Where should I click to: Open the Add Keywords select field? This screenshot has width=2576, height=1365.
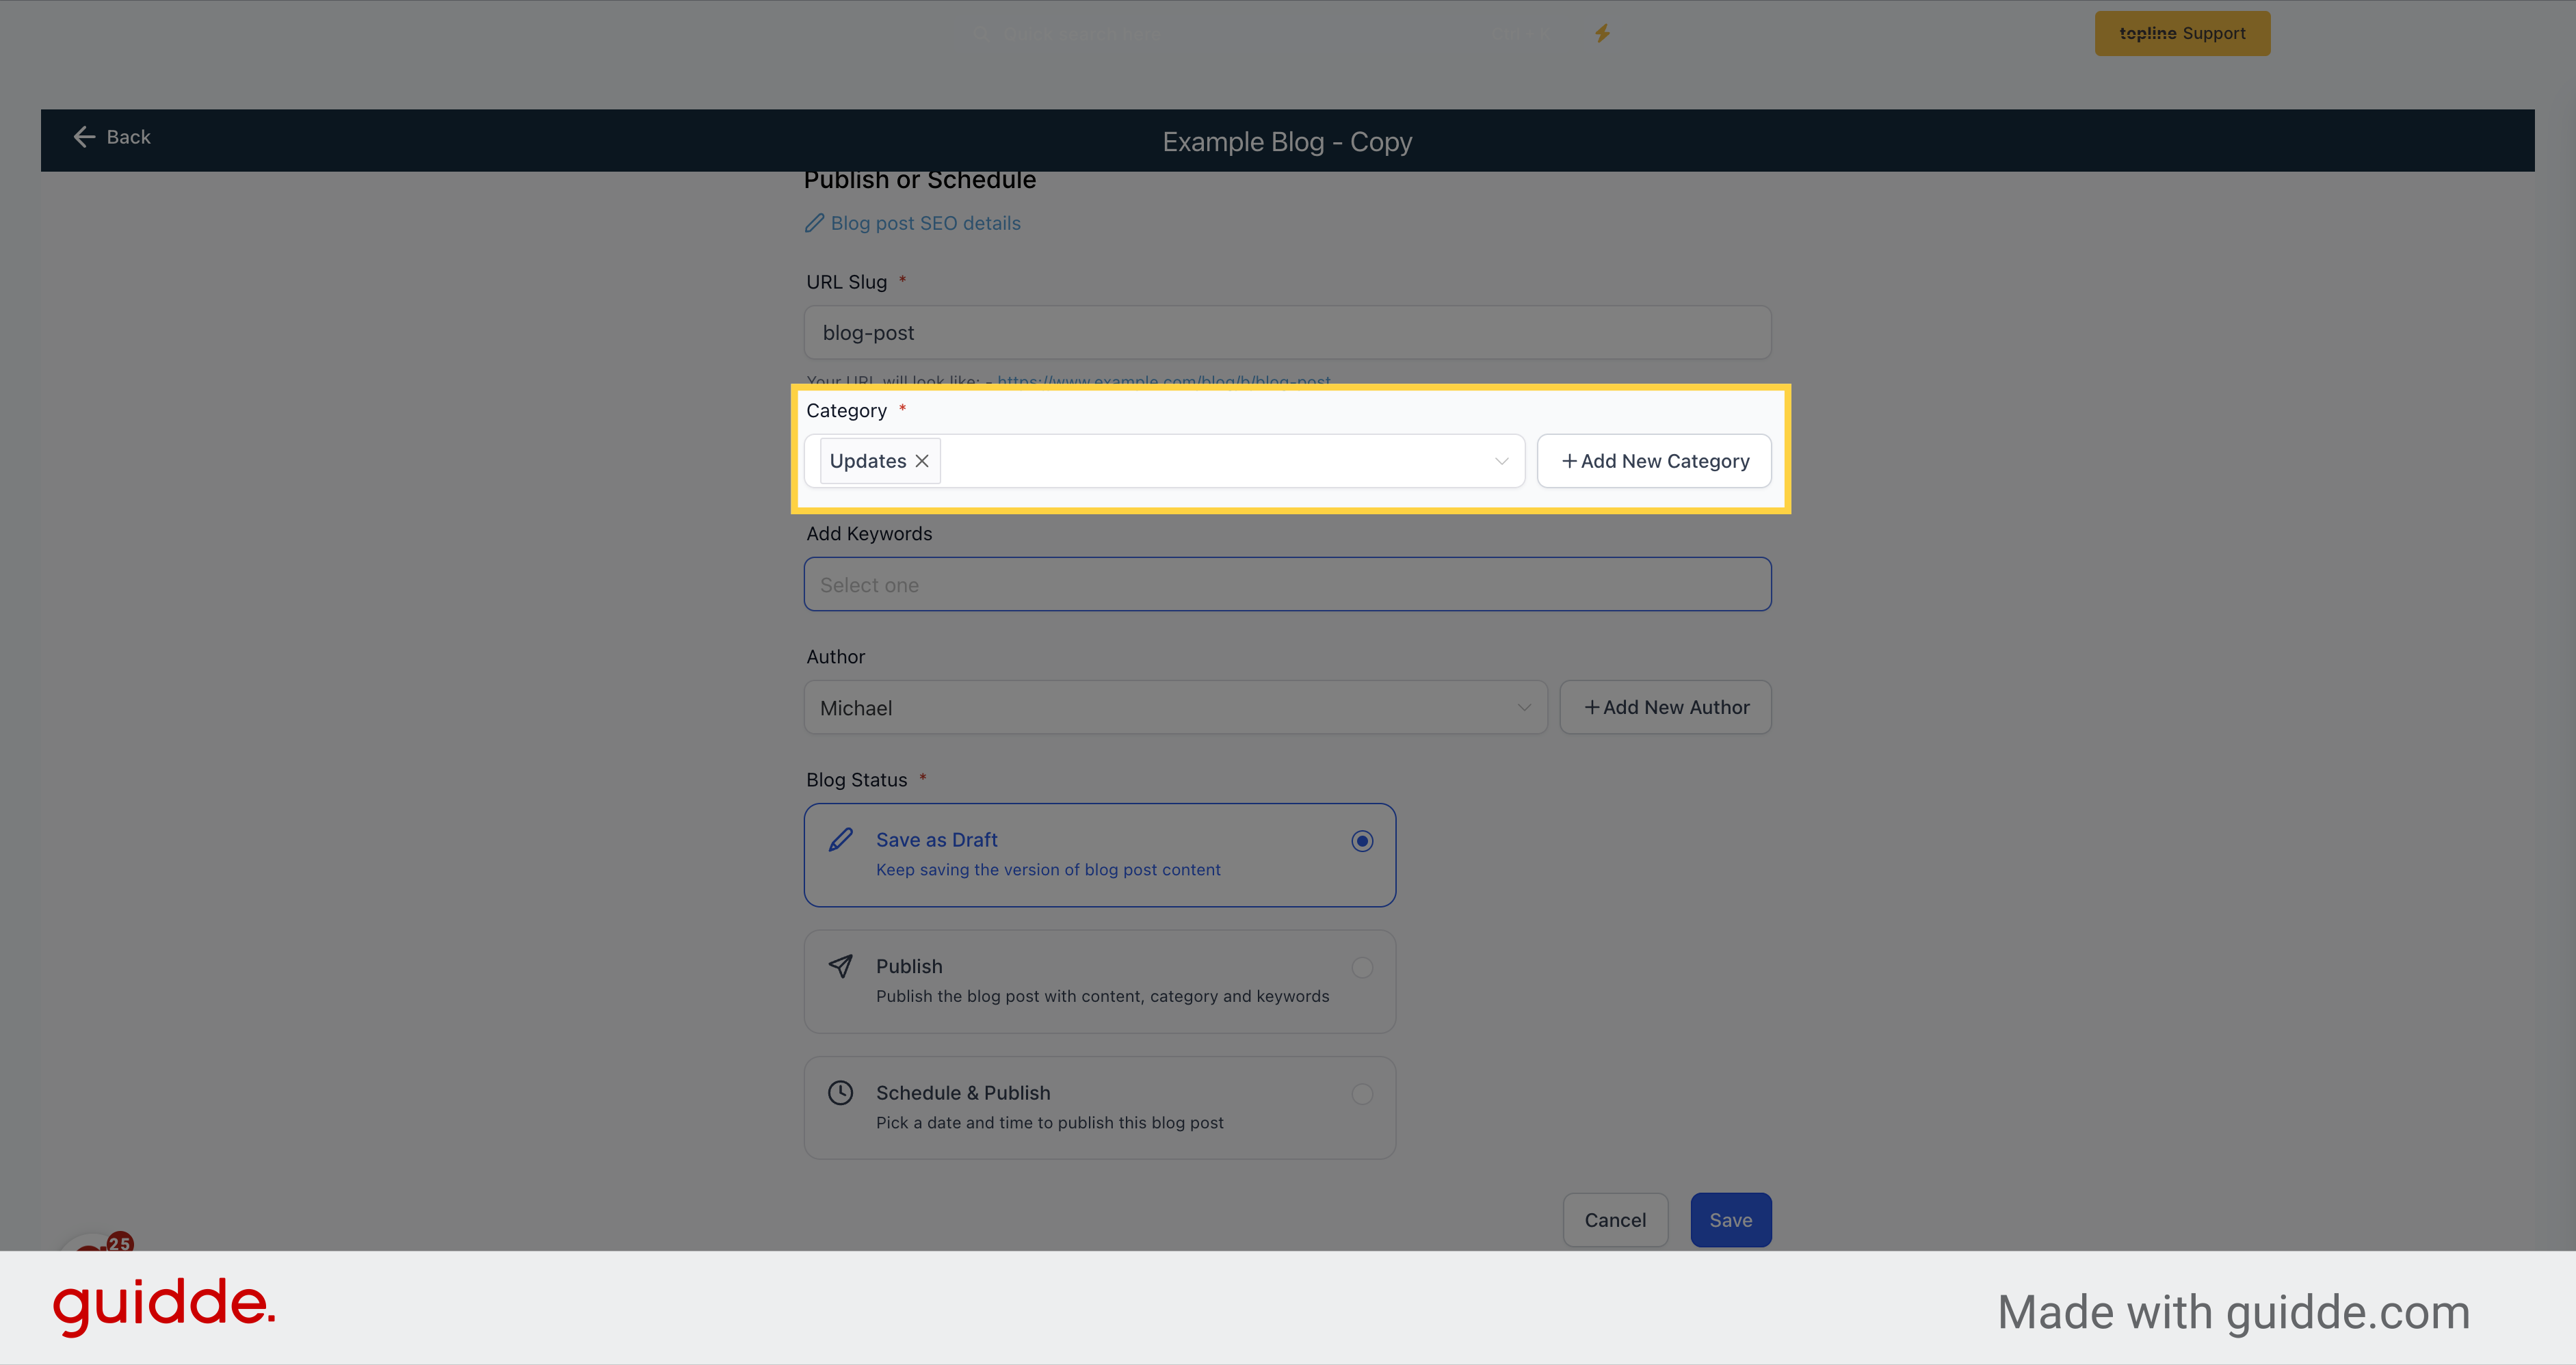(1287, 584)
